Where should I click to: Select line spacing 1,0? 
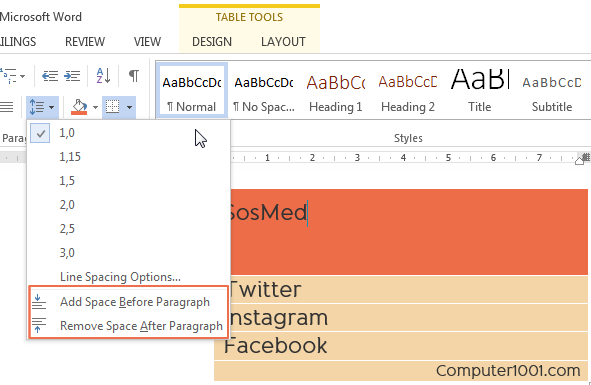(129, 133)
